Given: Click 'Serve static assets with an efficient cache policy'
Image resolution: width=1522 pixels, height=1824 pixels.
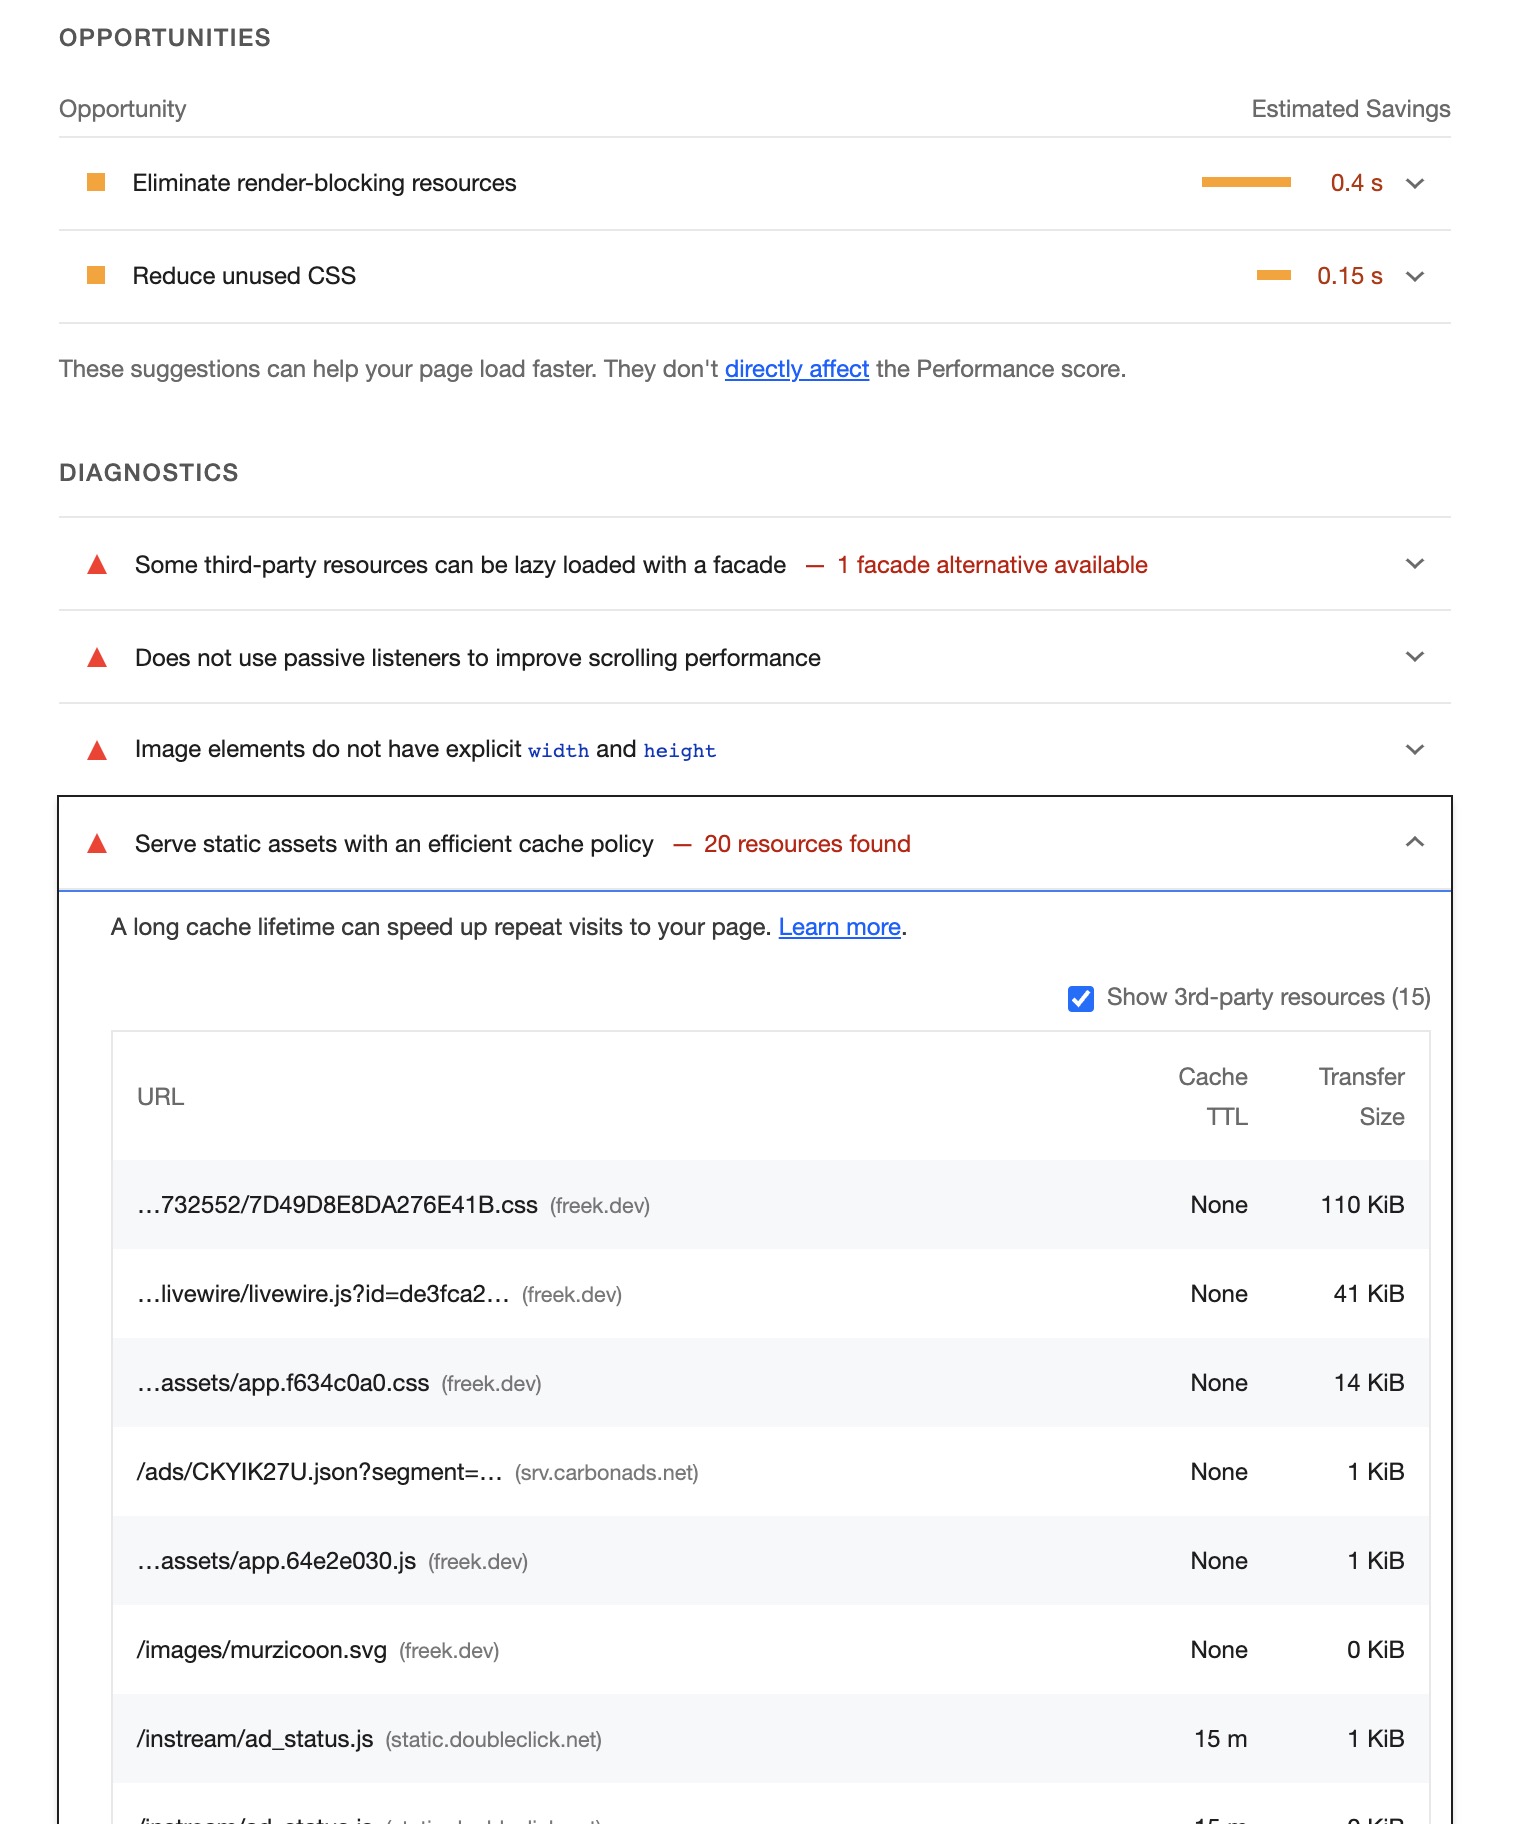Looking at the screenshot, I should (x=394, y=844).
